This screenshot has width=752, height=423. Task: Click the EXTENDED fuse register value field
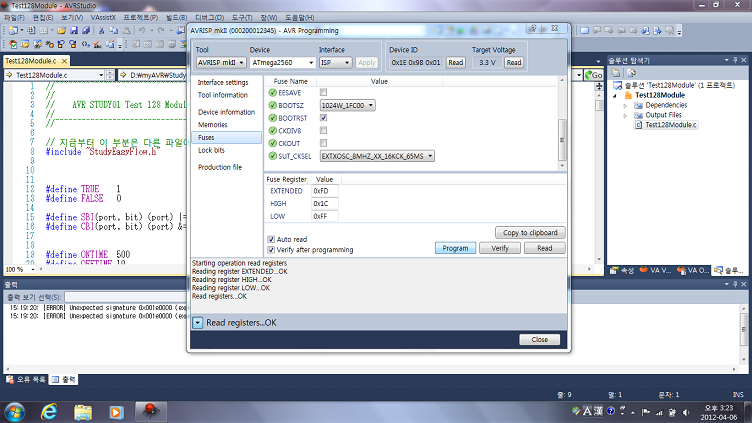[x=325, y=191]
